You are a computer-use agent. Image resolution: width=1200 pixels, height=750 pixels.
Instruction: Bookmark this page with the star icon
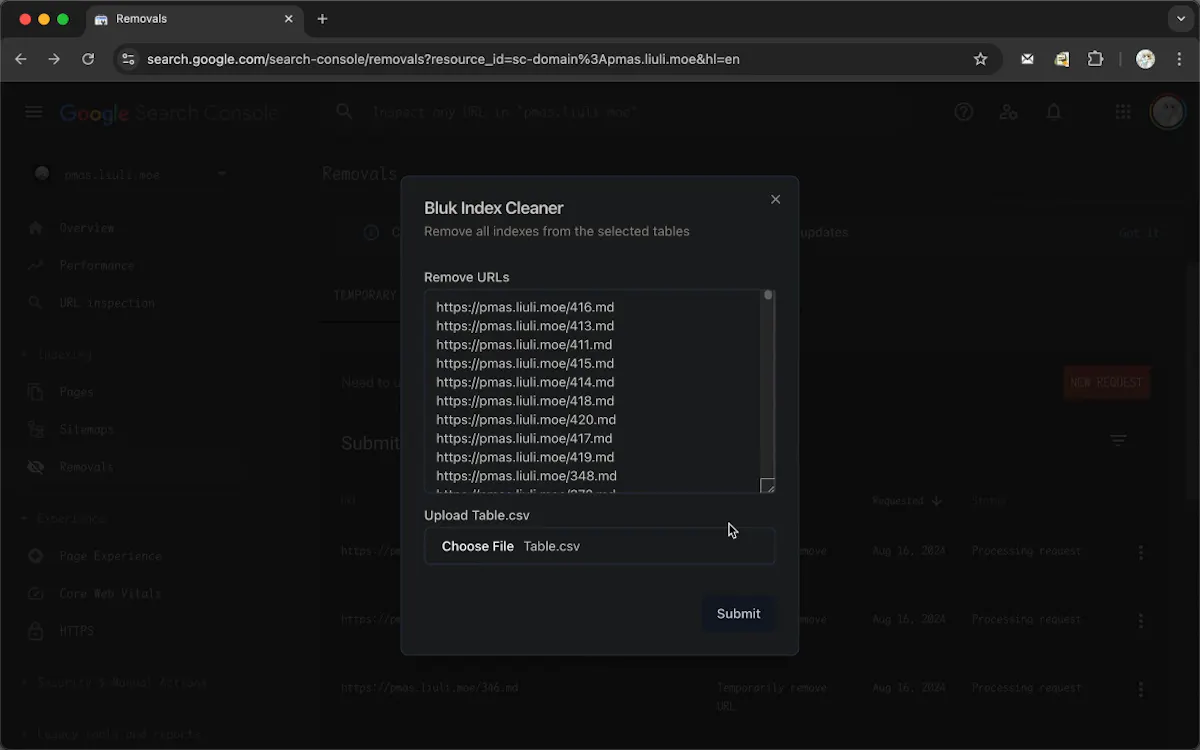pyautogui.click(x=981, y=59)
